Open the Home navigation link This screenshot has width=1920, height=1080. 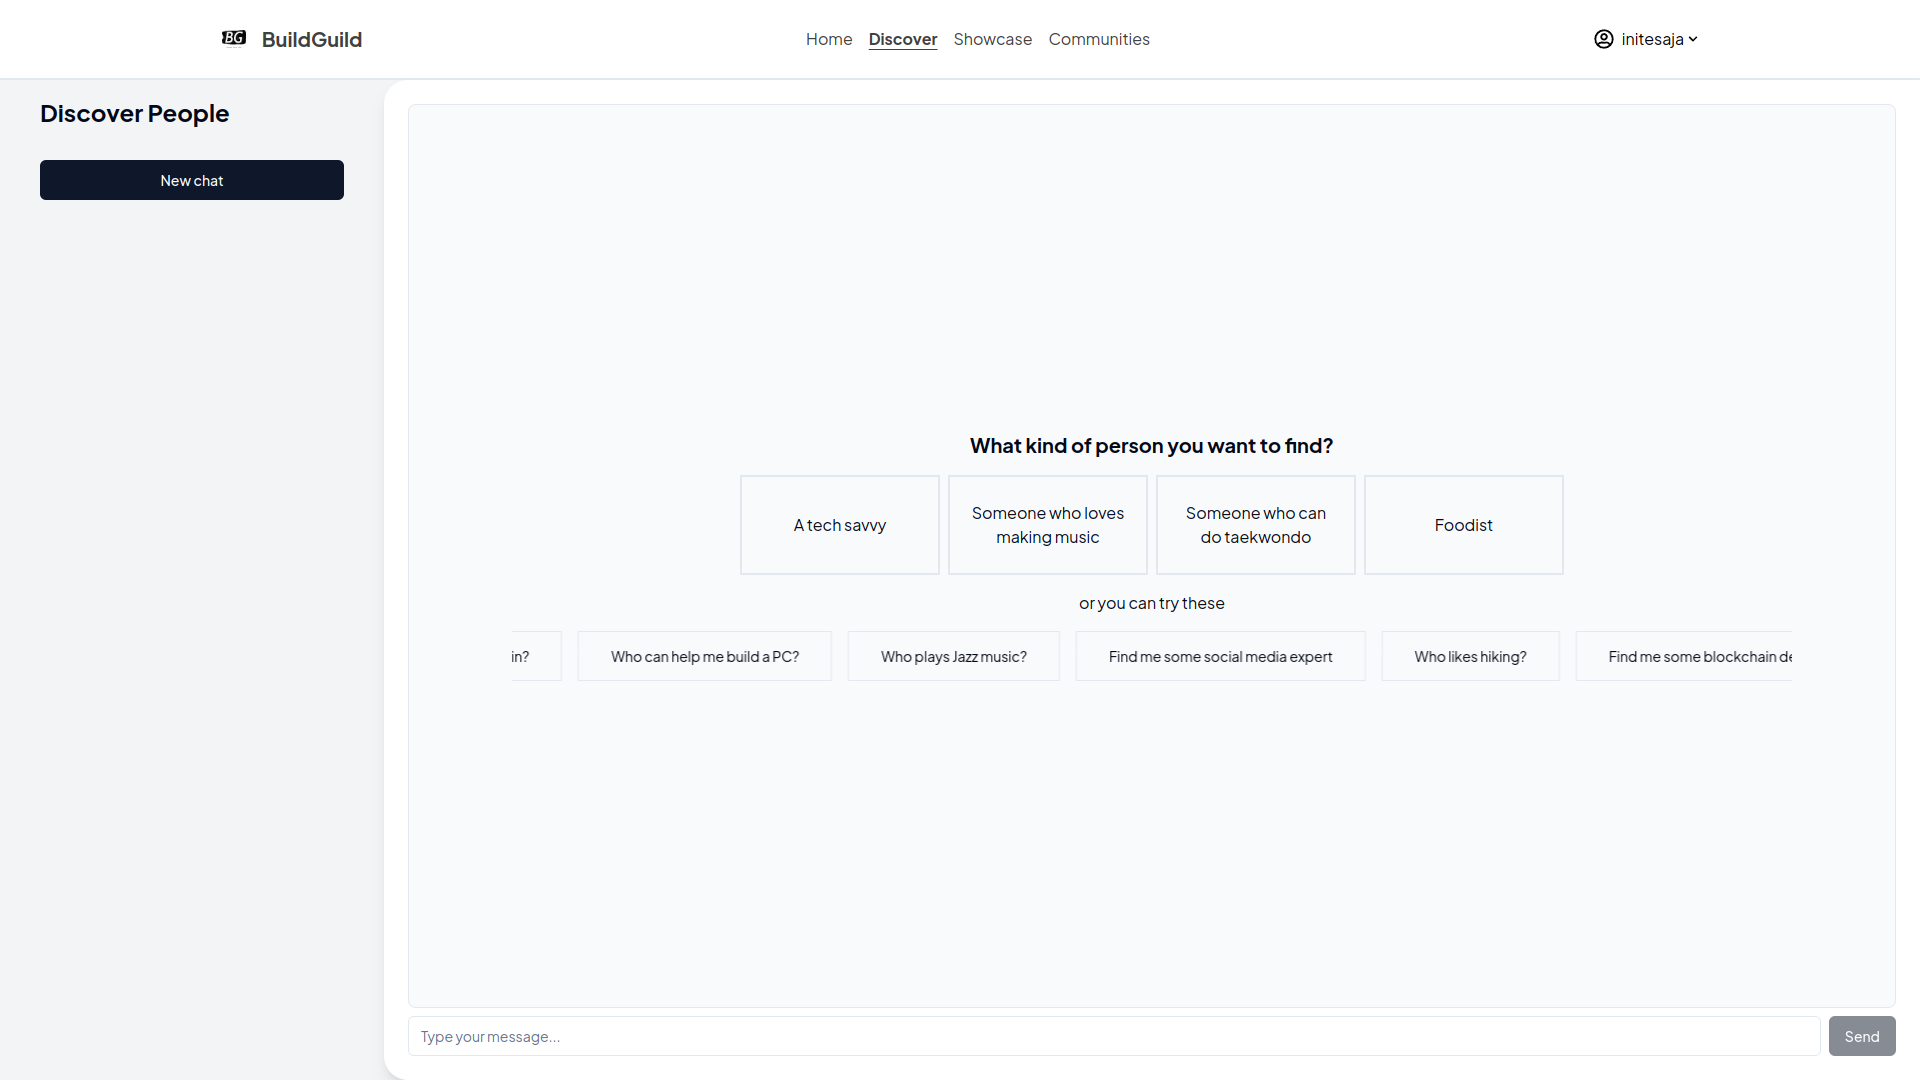tap(828, 39)
